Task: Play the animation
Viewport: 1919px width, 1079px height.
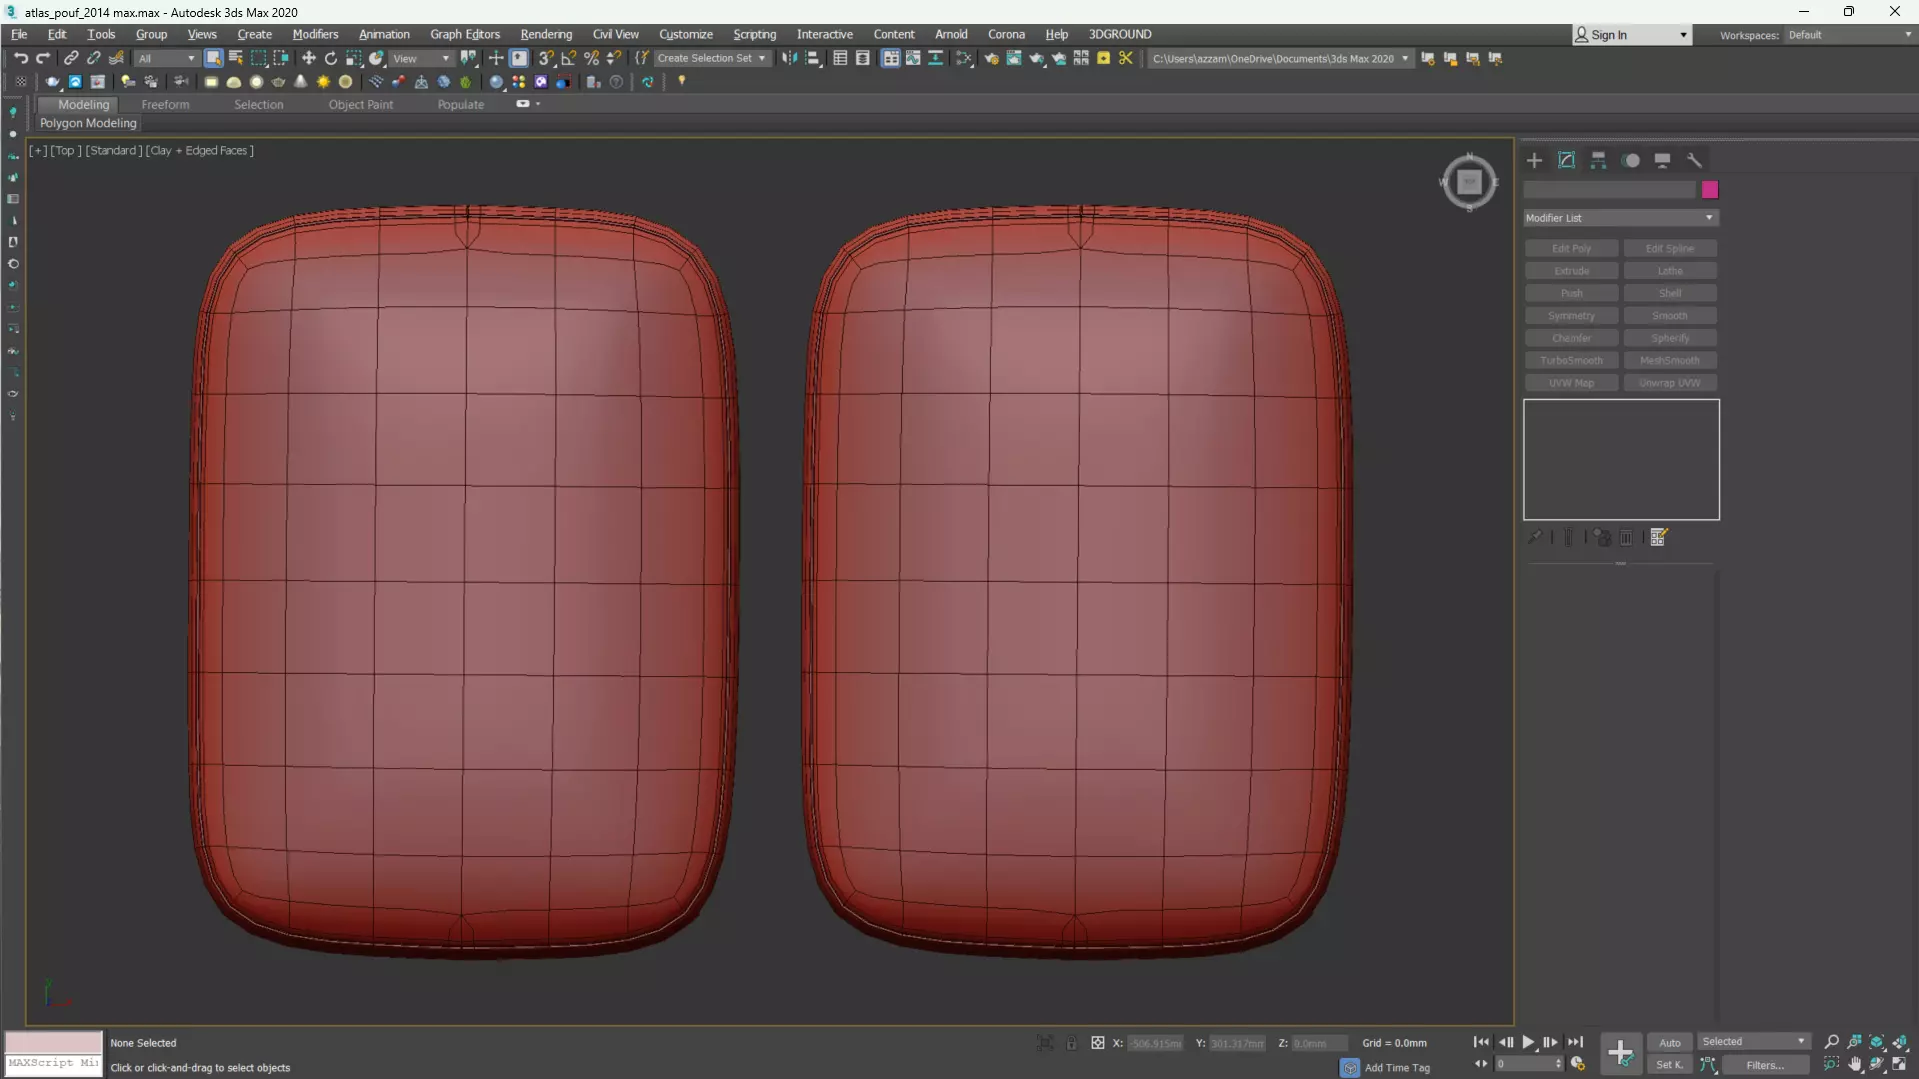Action: coord(1528,1042)
